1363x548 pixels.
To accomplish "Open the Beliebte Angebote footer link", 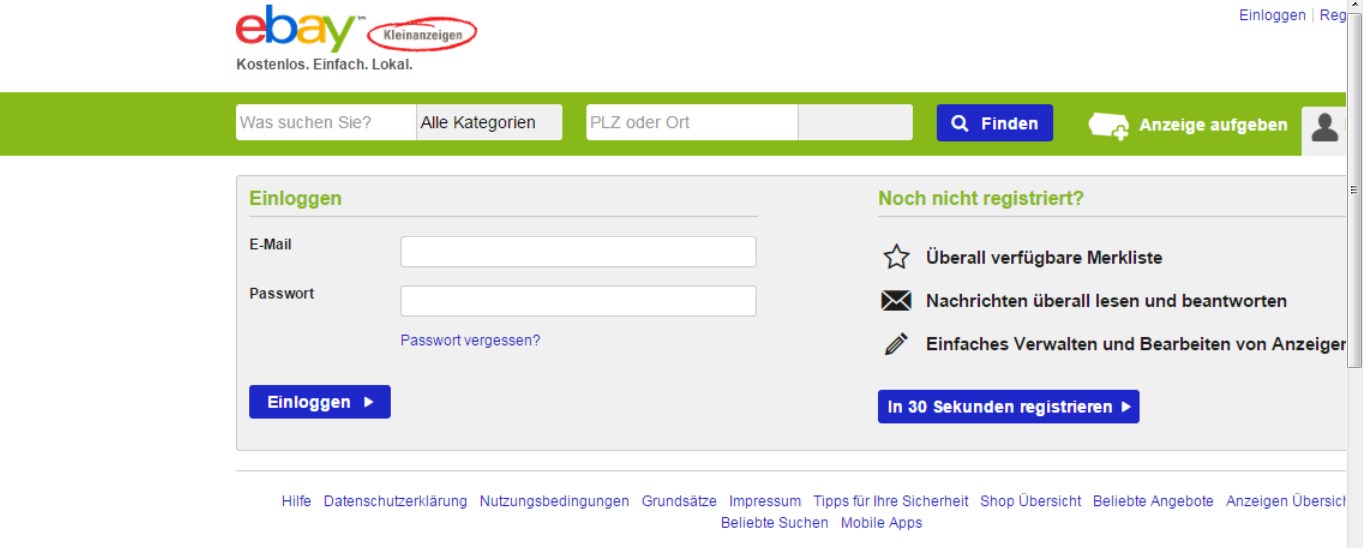I will (x=1153, y=501).
